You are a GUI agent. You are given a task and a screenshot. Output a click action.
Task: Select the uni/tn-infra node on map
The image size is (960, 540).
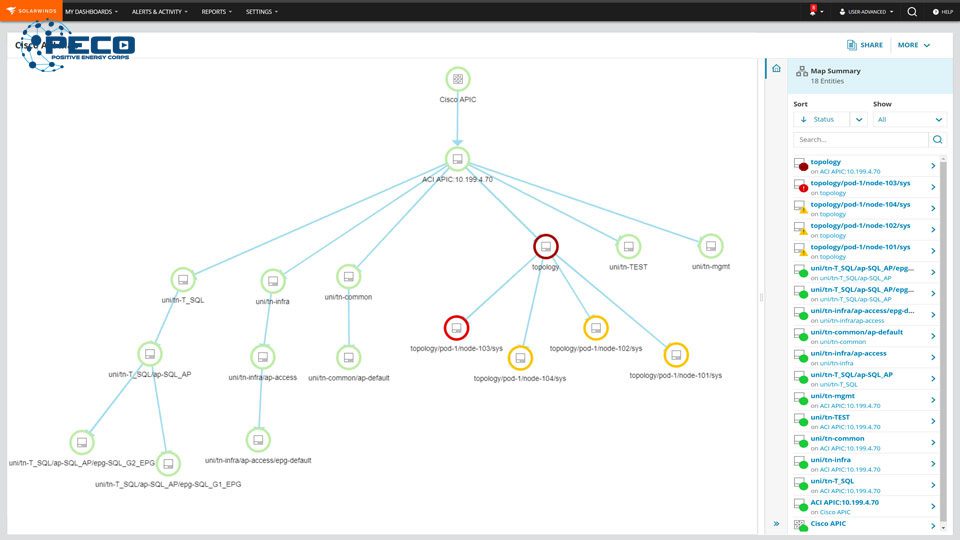coord(273,281)
